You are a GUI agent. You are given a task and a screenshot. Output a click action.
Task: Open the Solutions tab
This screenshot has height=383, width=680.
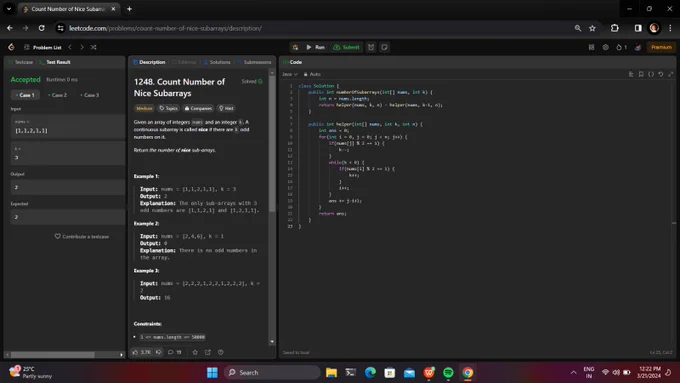coord(217,62)
